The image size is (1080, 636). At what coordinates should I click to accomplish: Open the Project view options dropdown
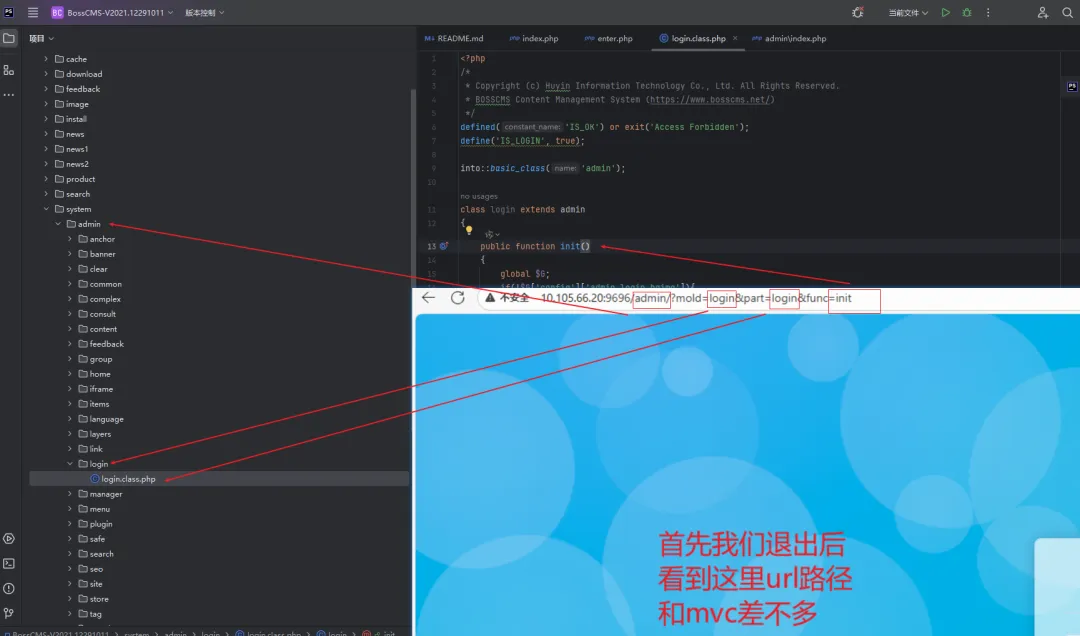click(x=41, y=39)
